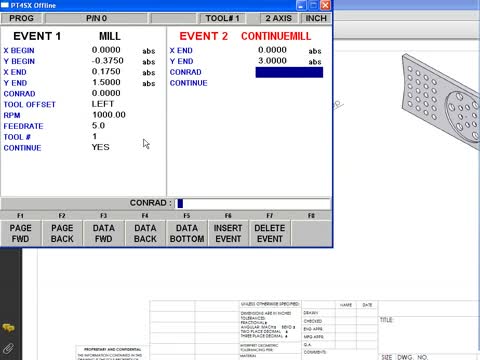Select the TOOL OFFSET LEFT value
The image size is (480, 360).
coord(103,104)
